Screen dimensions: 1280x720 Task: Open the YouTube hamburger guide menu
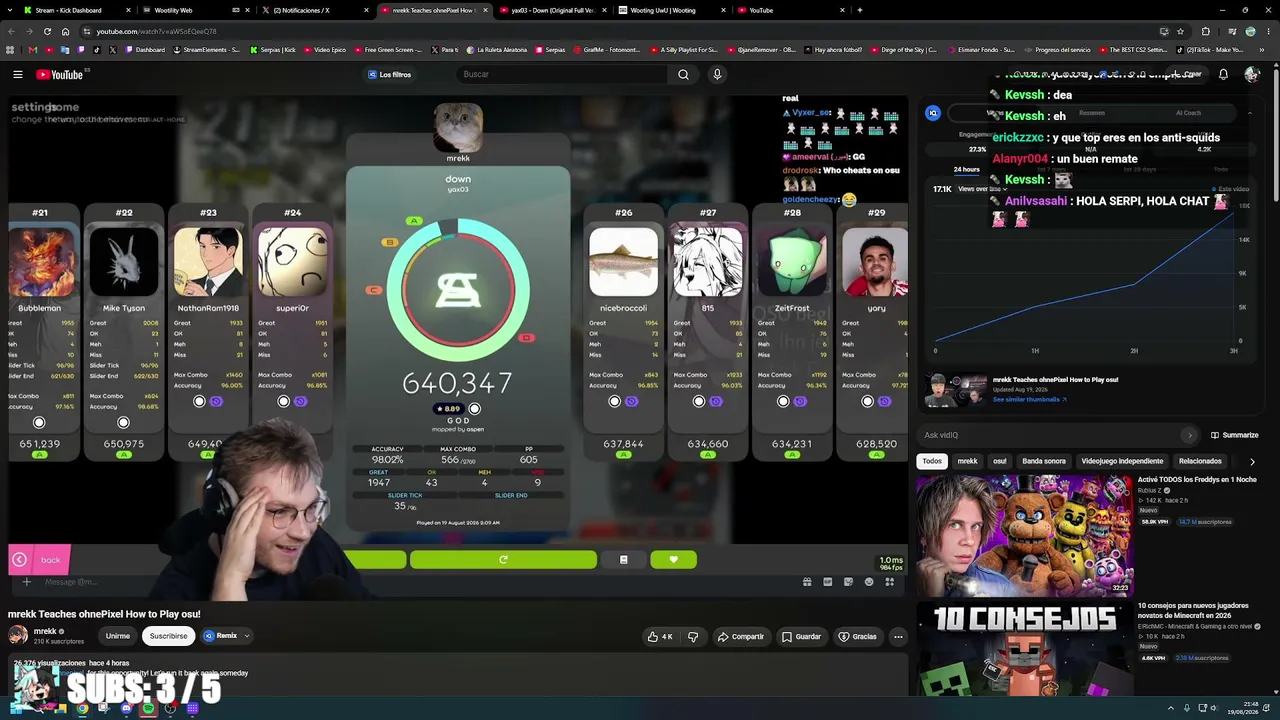point(18,74)
